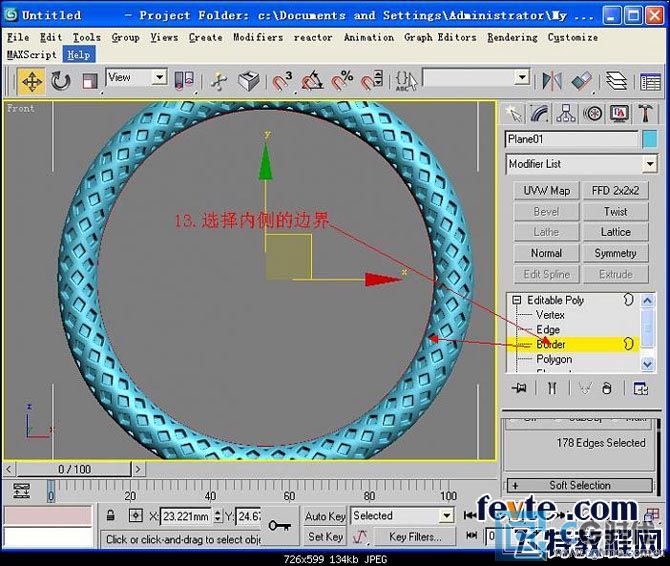Select Vertex sub-object level
This screenshot has height=566, width=670.
click(x=550, y=315)
